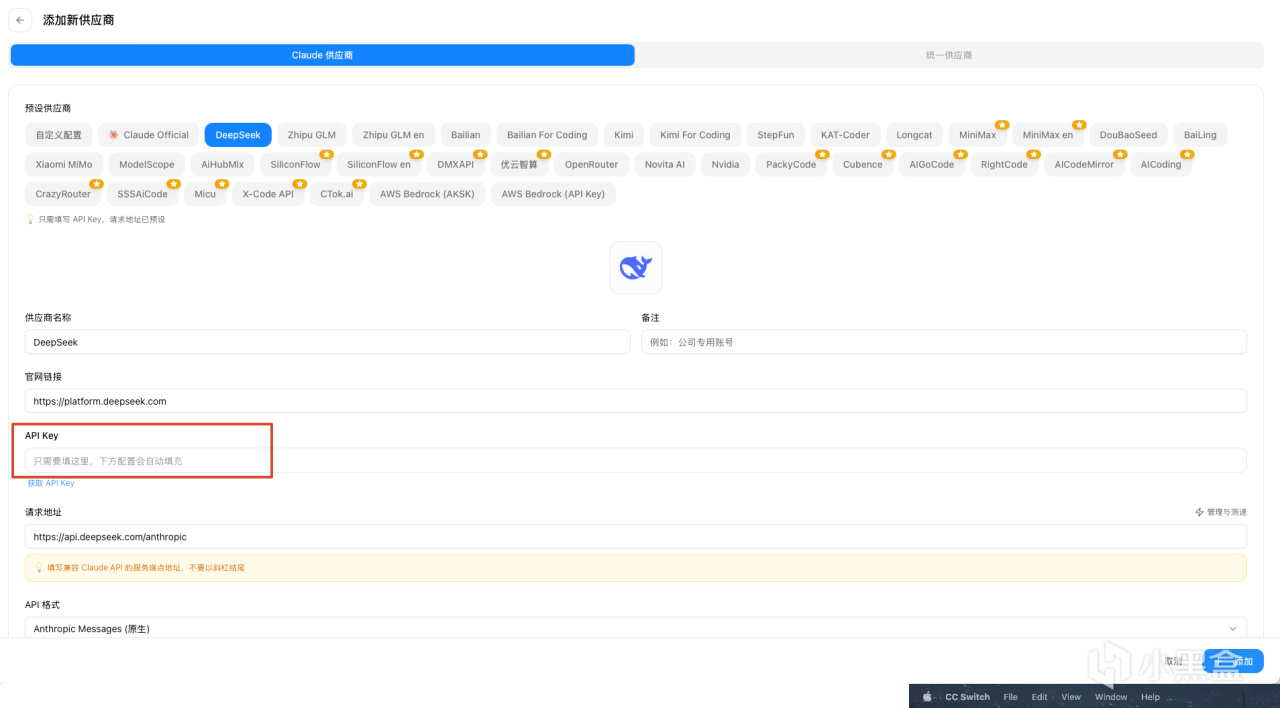Screen dimensions: 1280x708
Task: Open the View menu
Action: (1071, 697)
